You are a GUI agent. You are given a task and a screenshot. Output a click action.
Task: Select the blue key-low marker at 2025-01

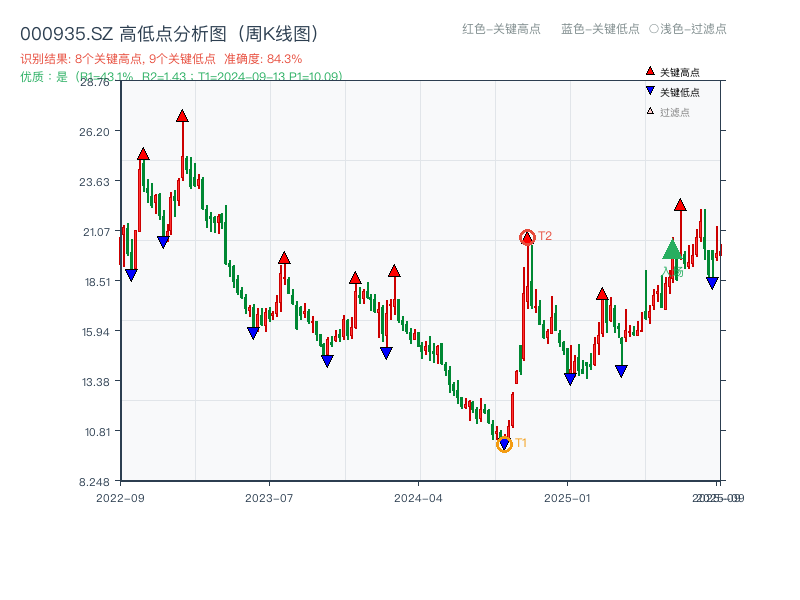(570, 379)
